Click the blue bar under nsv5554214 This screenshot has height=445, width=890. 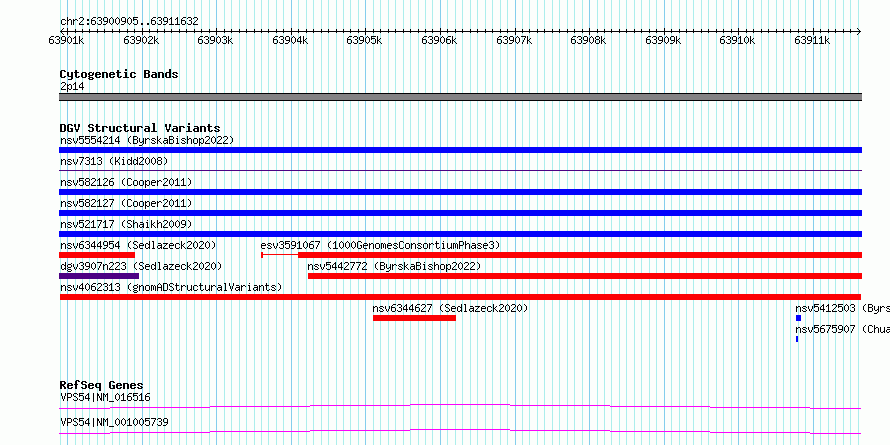460,150
